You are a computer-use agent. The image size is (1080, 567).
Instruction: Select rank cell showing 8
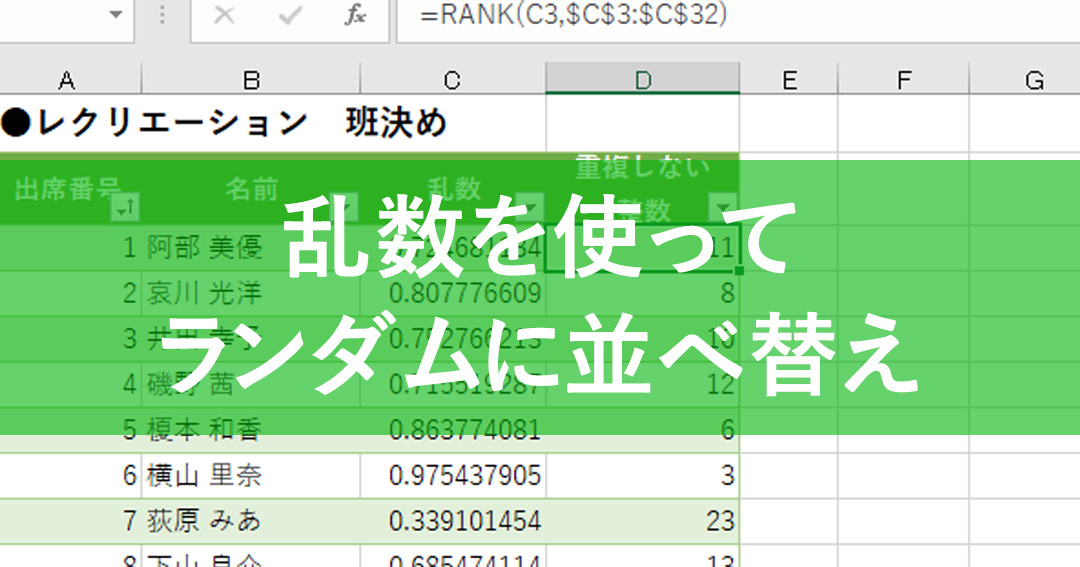pyautogui.click(x=643, y=293)
